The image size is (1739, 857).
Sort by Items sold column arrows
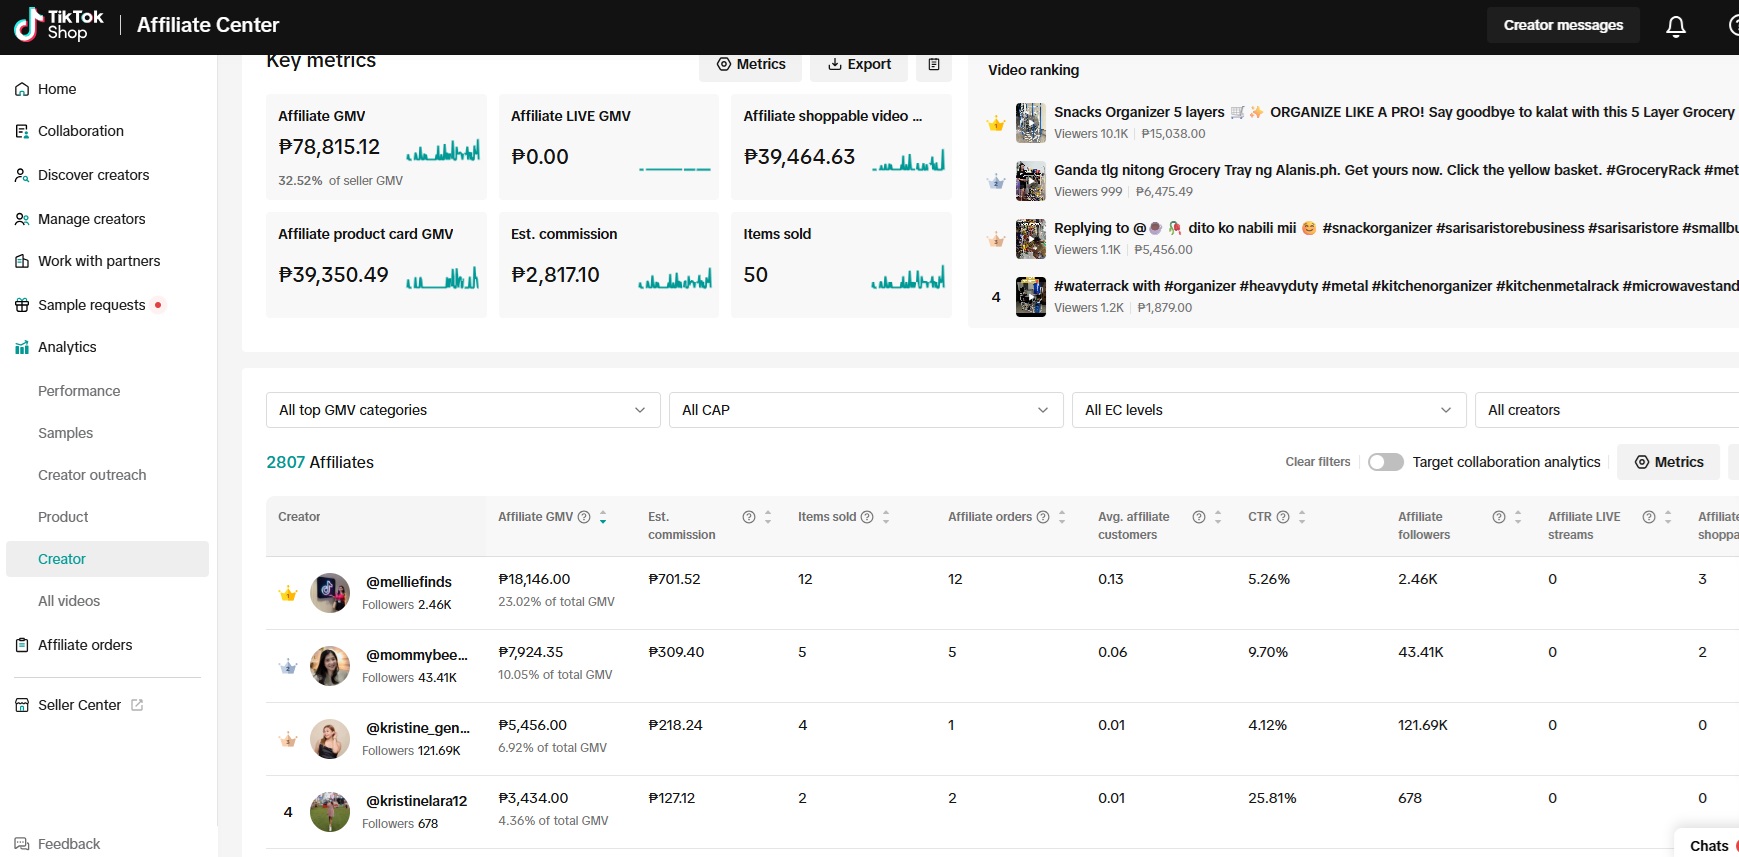tap(886, 517)
